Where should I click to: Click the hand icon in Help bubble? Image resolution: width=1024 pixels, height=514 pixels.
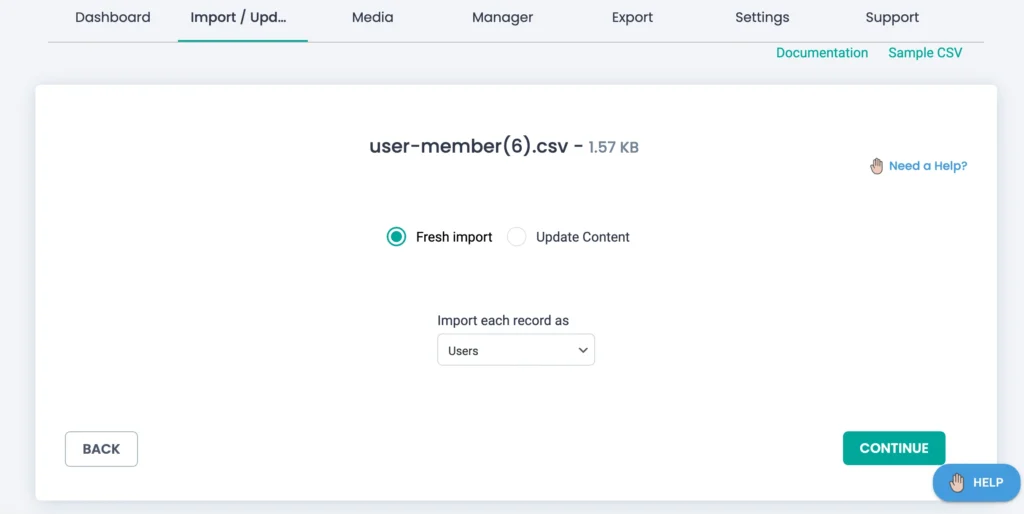pyautogui.click(x=957, y=483)
